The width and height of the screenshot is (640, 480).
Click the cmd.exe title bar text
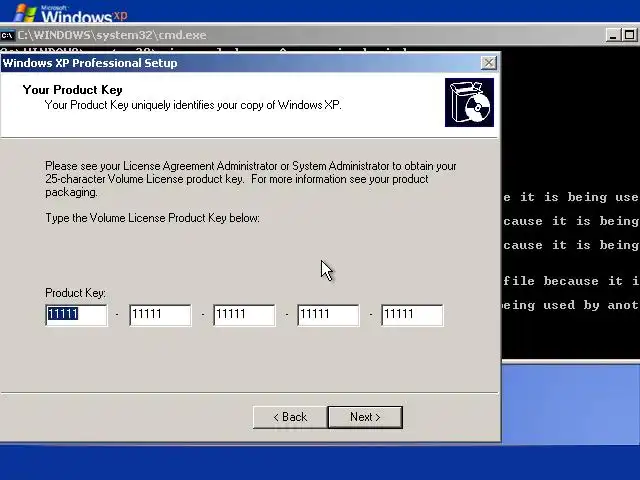[112, 35]
